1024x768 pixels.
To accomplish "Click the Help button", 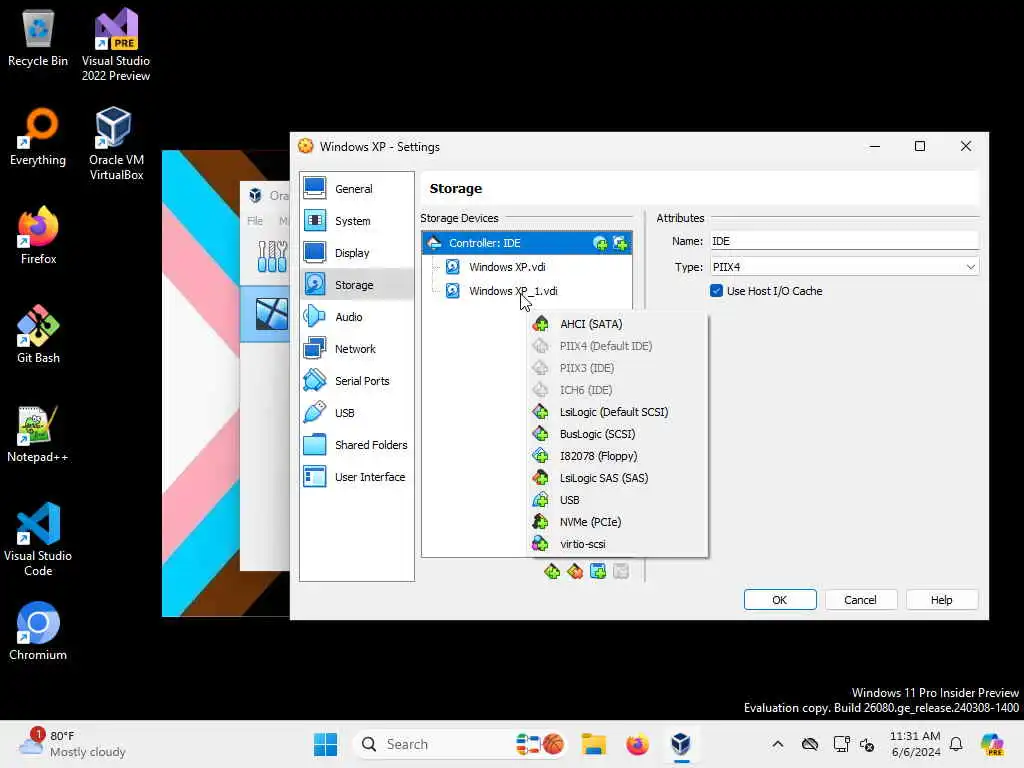I will 941,600.
